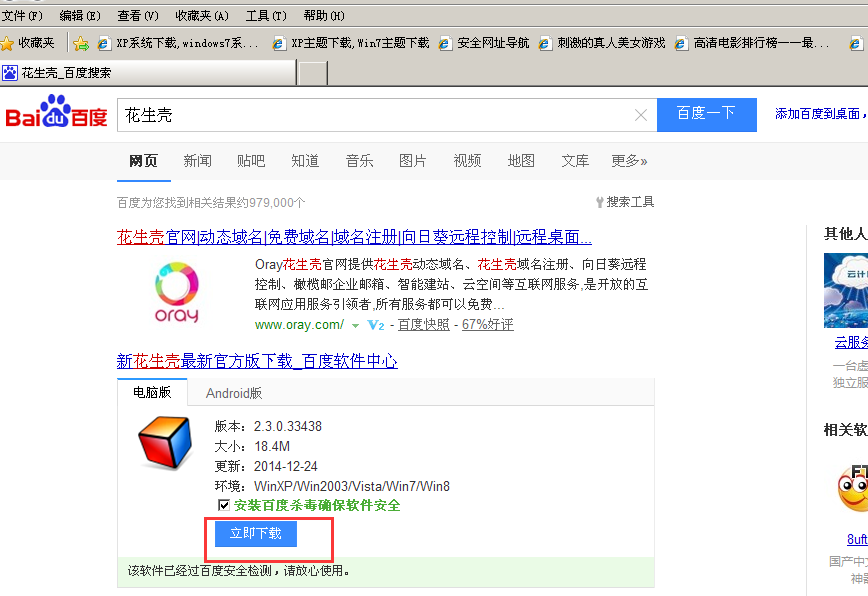Click the update date 2014-12-24
868x596 pixels.
(286, 467)
